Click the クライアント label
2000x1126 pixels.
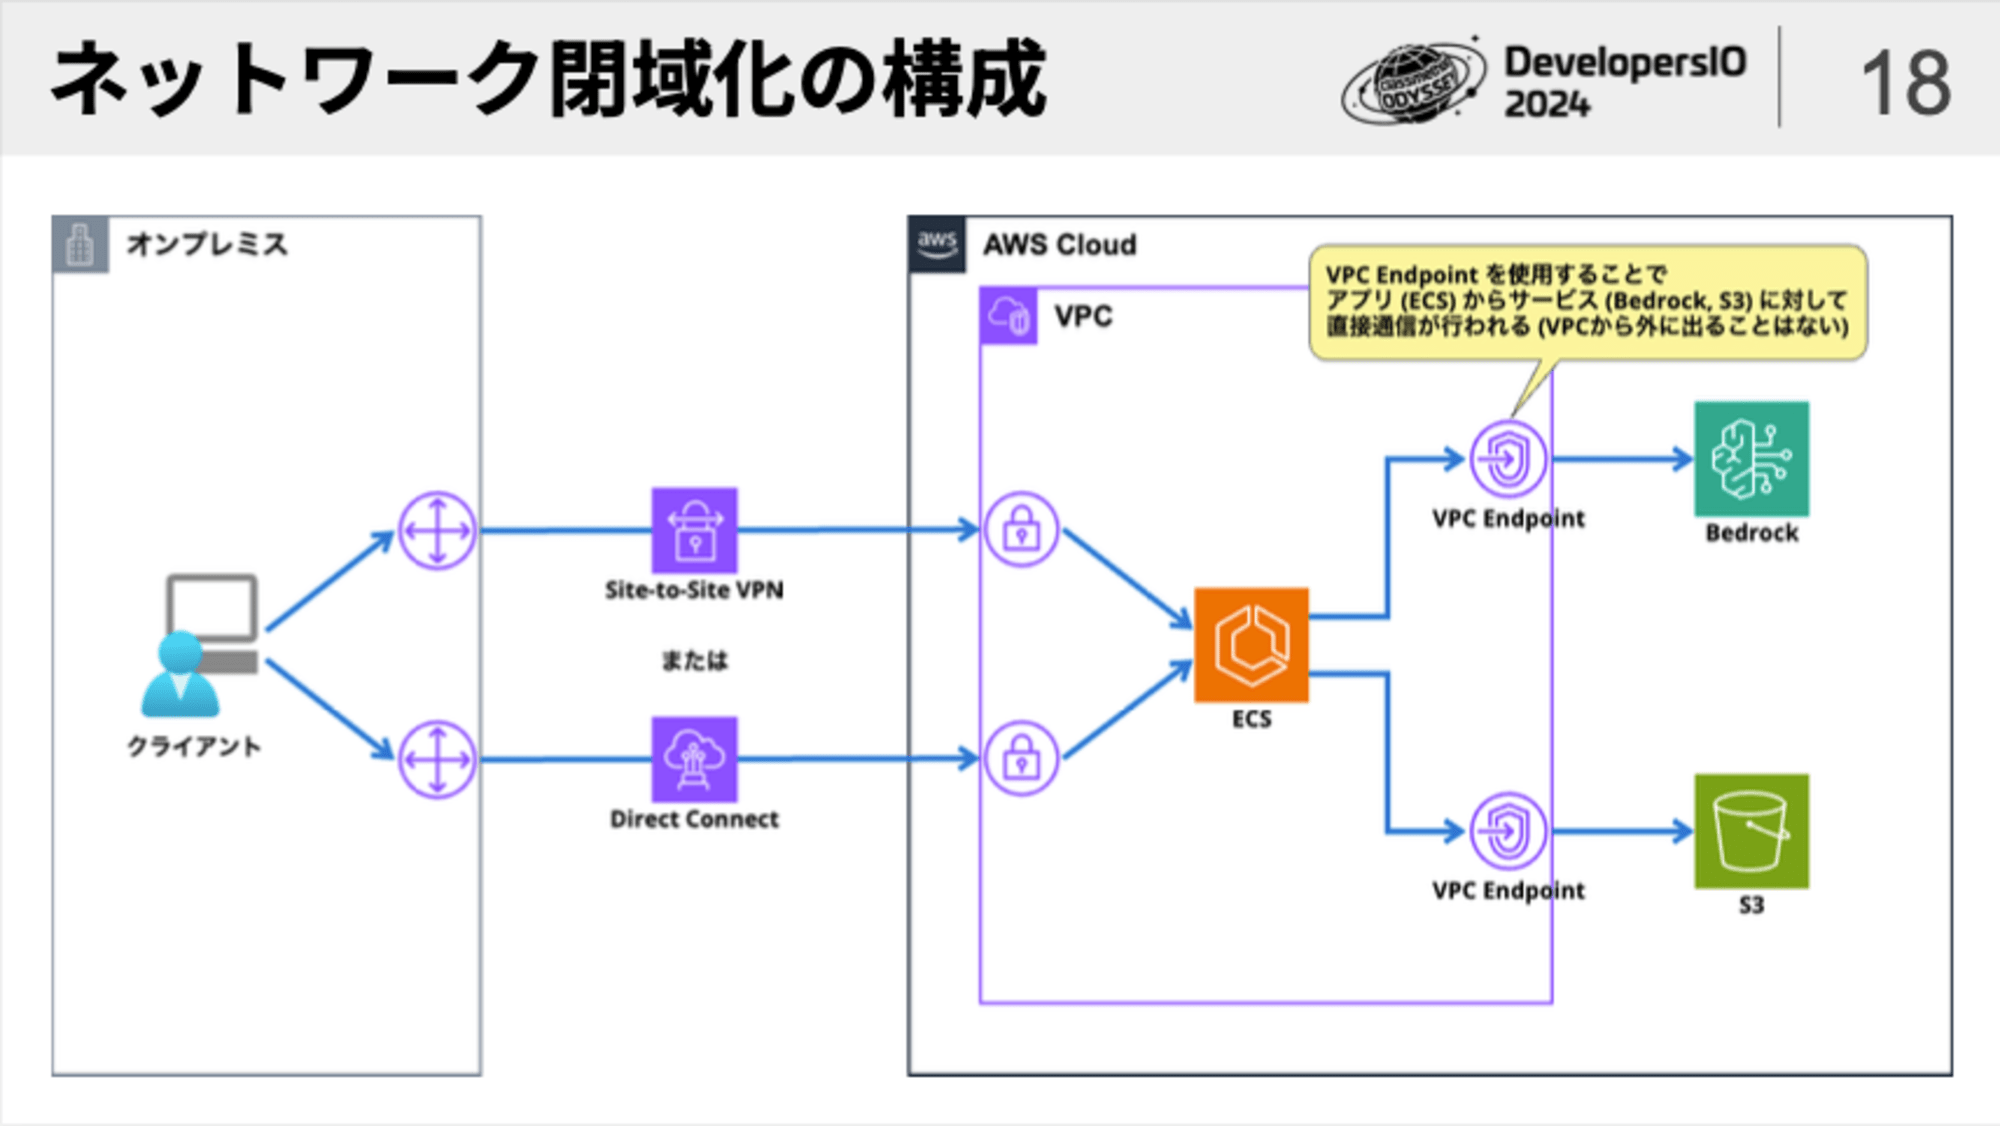click(194, 746)
